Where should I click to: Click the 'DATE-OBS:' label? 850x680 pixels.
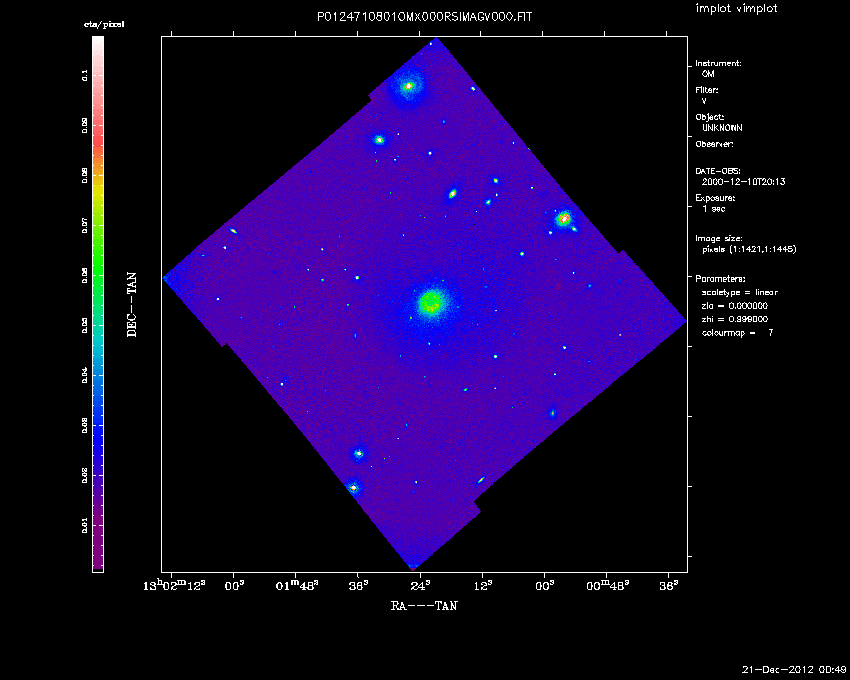point(718,171)
